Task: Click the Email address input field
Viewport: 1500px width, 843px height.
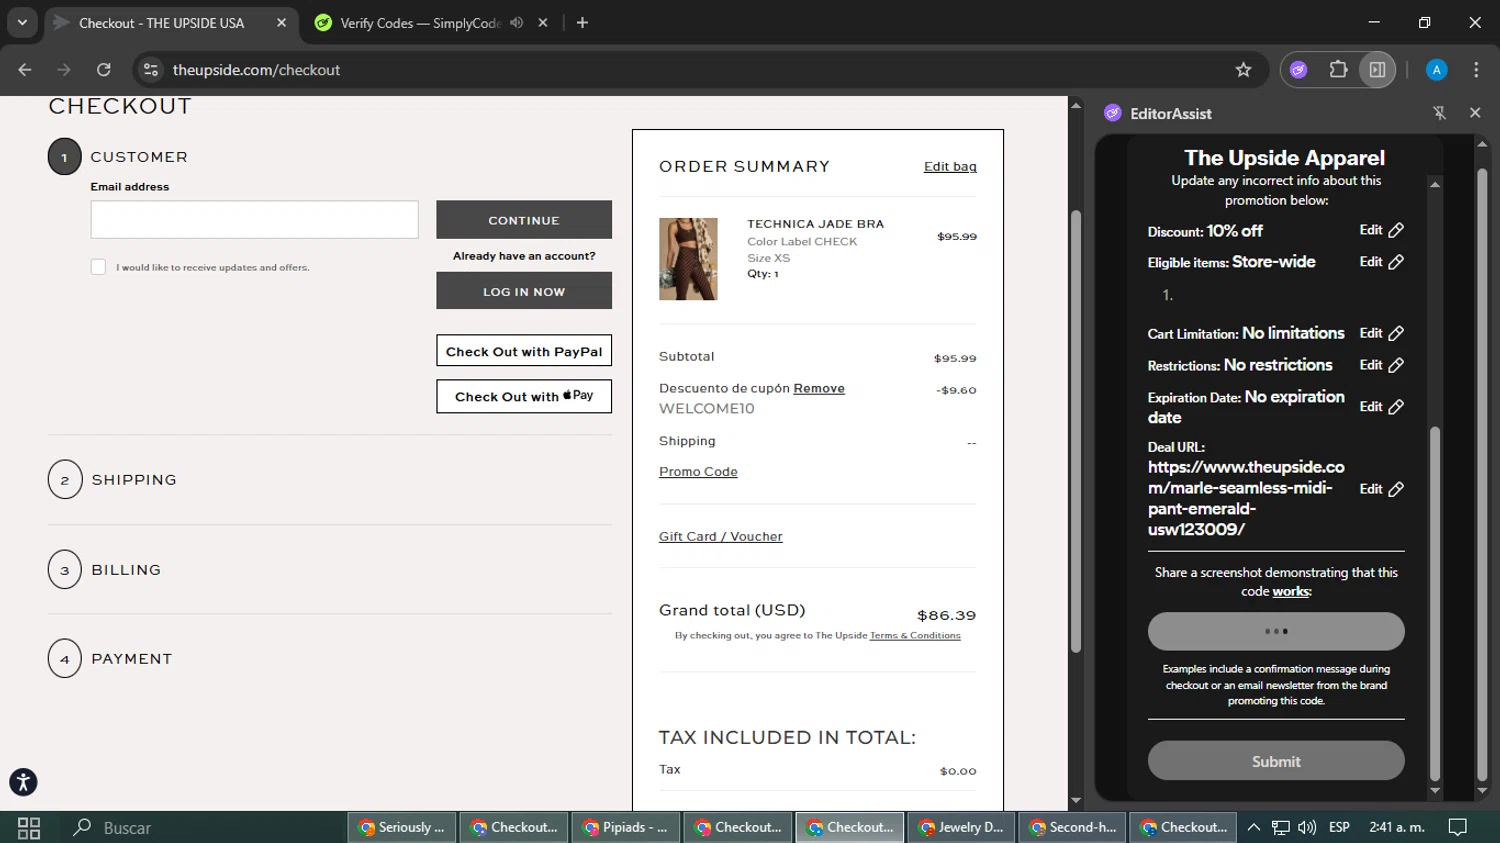Action: tap(254, 220)
